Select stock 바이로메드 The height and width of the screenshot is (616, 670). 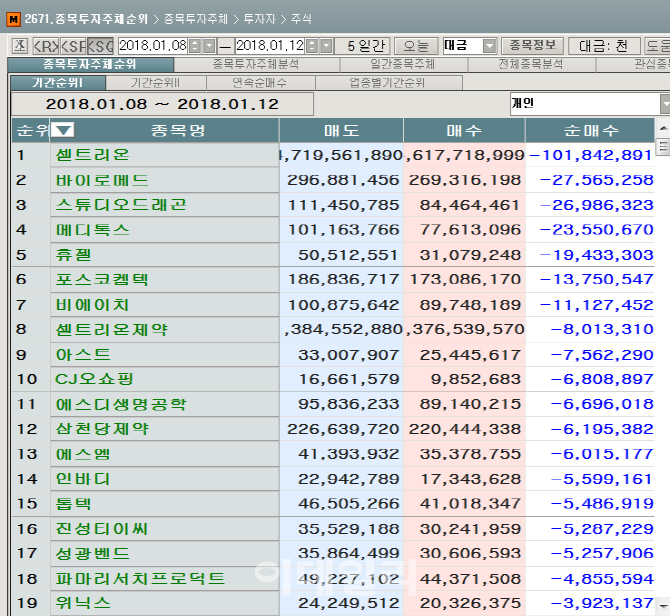click(x=102, y=180)
